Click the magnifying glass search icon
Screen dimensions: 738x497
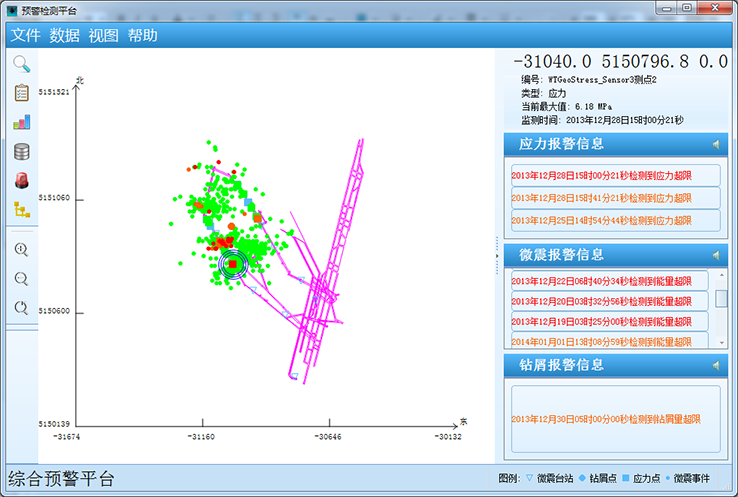(x=21, y=64)
